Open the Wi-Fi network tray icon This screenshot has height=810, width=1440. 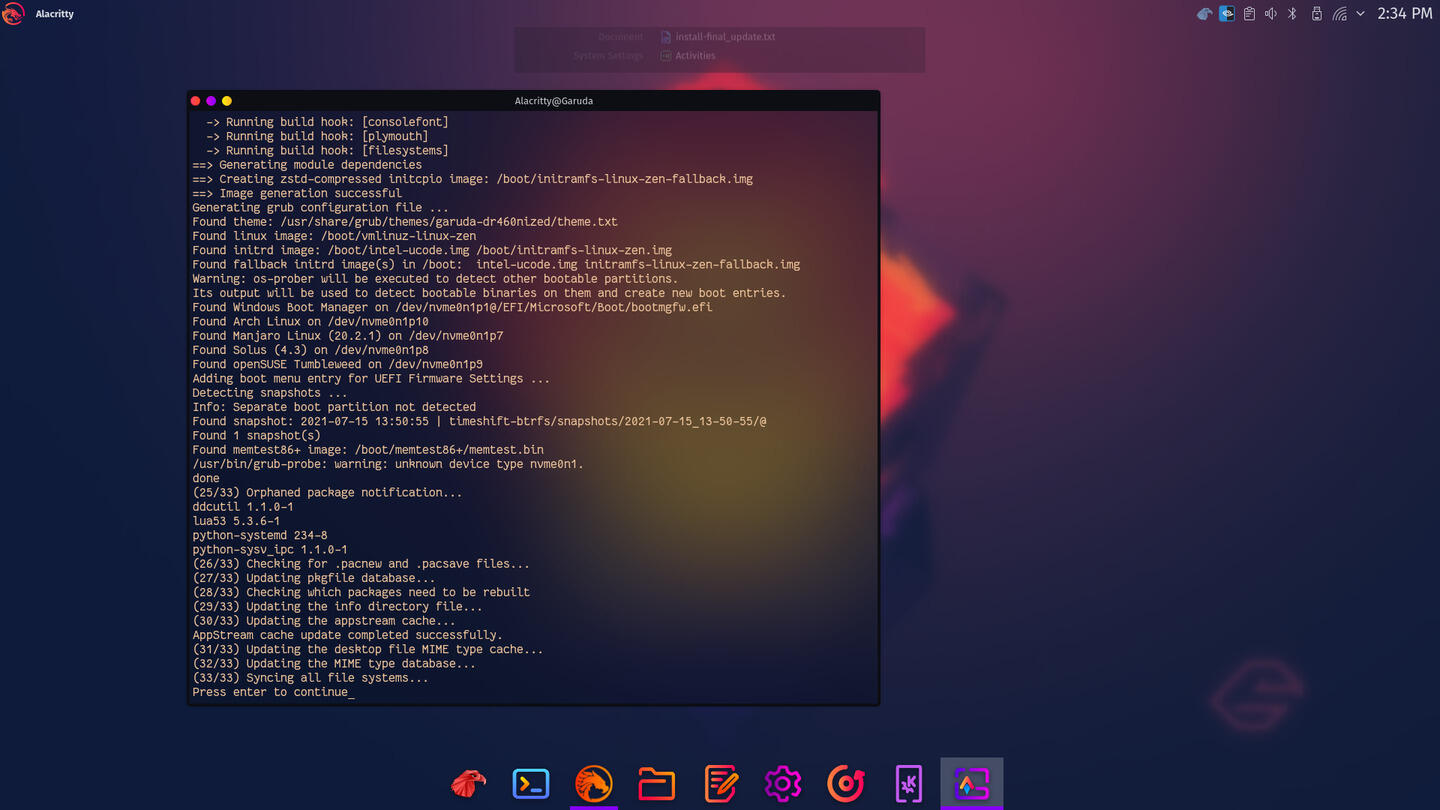click(x=1340, y=14)
